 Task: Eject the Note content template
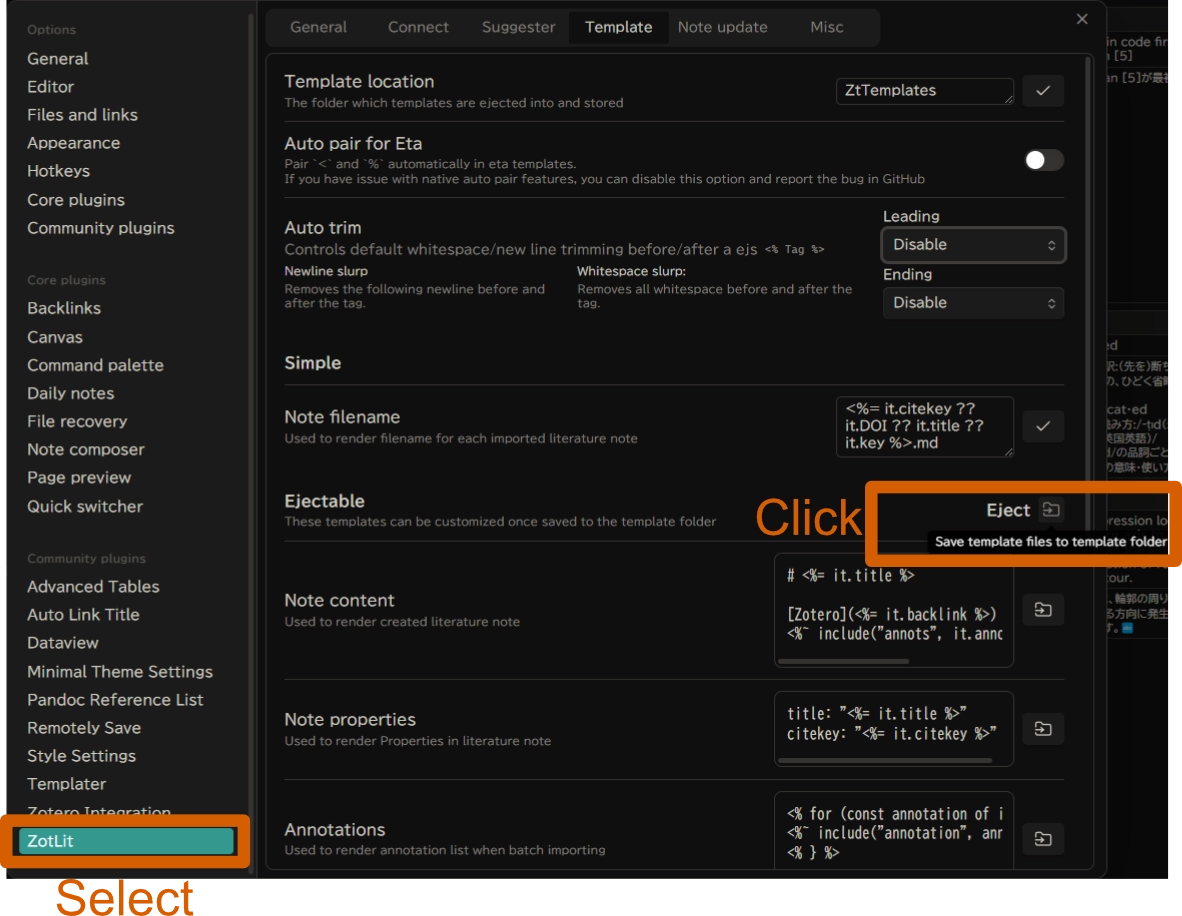[x=1043, y=610]
